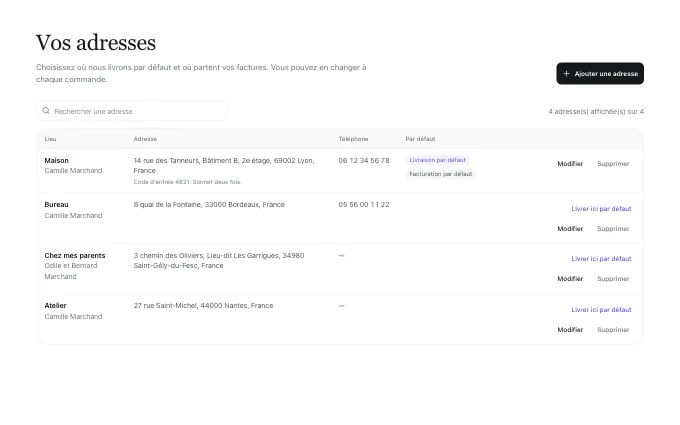Click the Facturation par défaut badge

441,174
